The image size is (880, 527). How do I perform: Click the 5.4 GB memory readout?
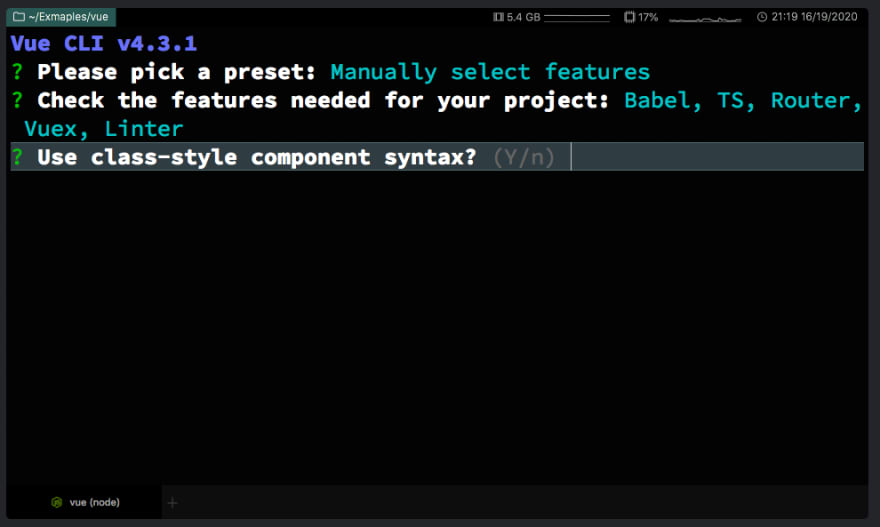[523, 17]
